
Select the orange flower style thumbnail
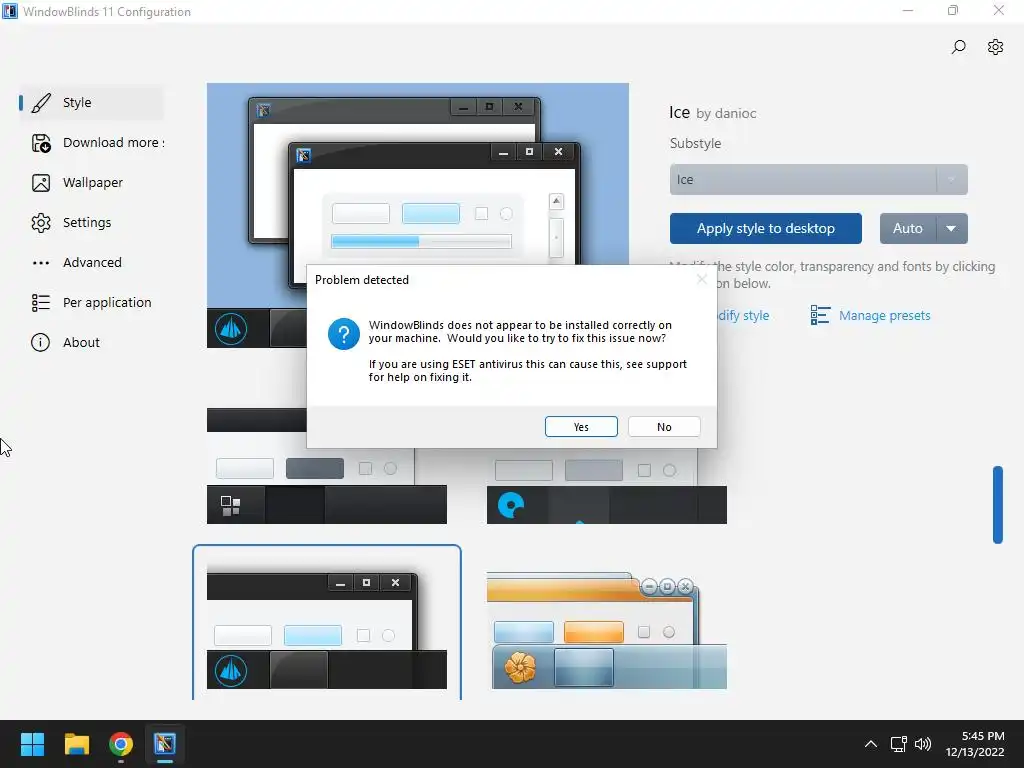[x=607, y=630]
